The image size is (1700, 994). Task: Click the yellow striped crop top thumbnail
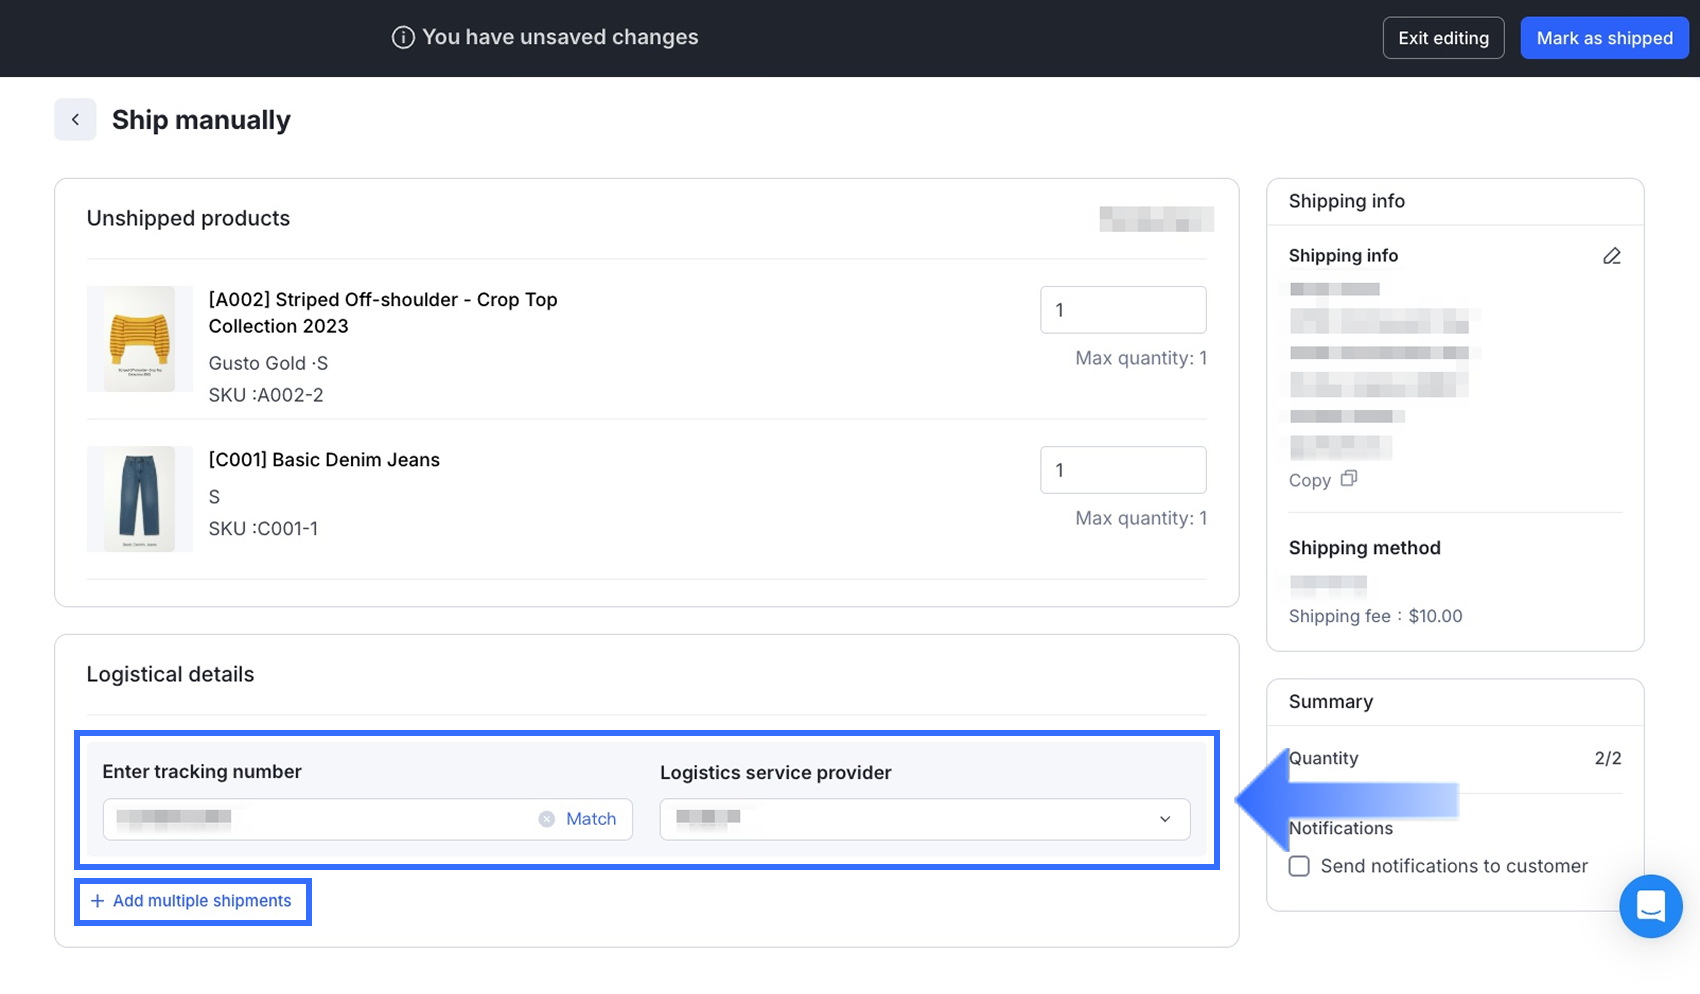(140, 339)
